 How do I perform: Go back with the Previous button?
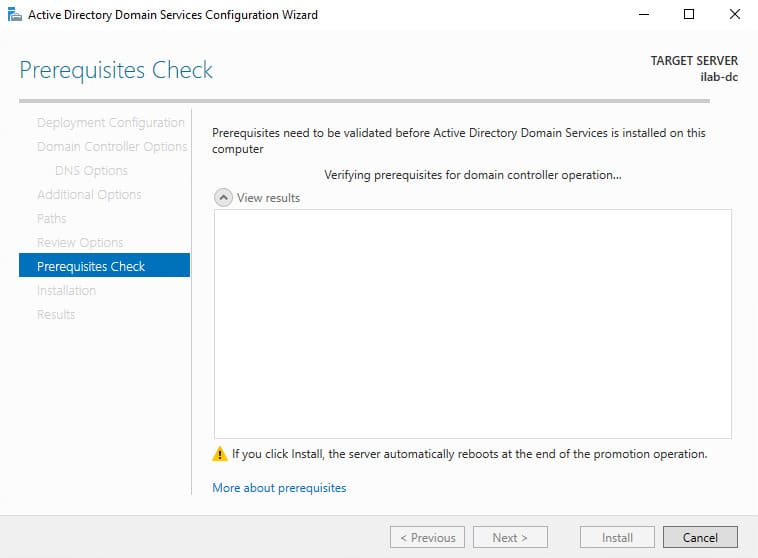point(427,537)
